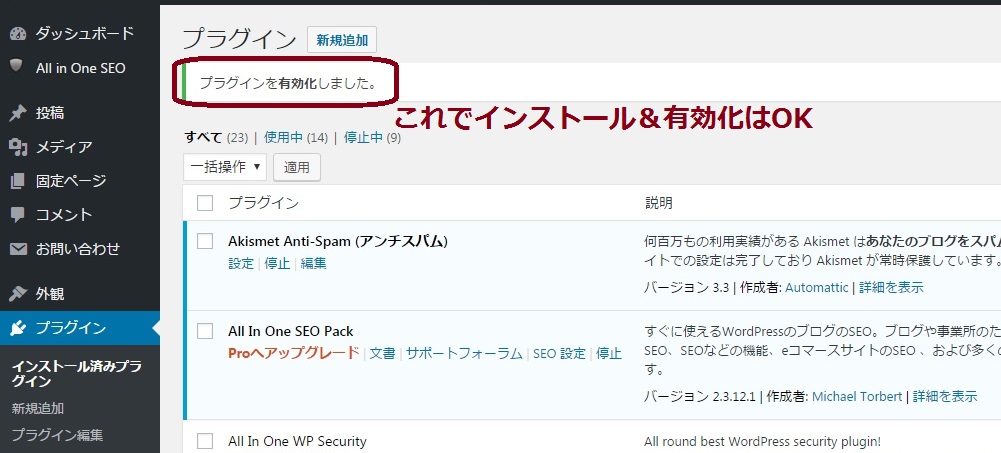Check the select-all plugins checkbox
The width and height of the screenshot is (1001, 453).
(205, 204)
